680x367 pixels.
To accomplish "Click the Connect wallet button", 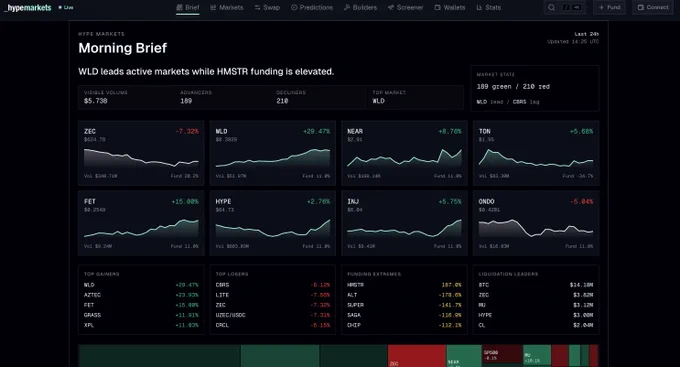I will point(653,7).
